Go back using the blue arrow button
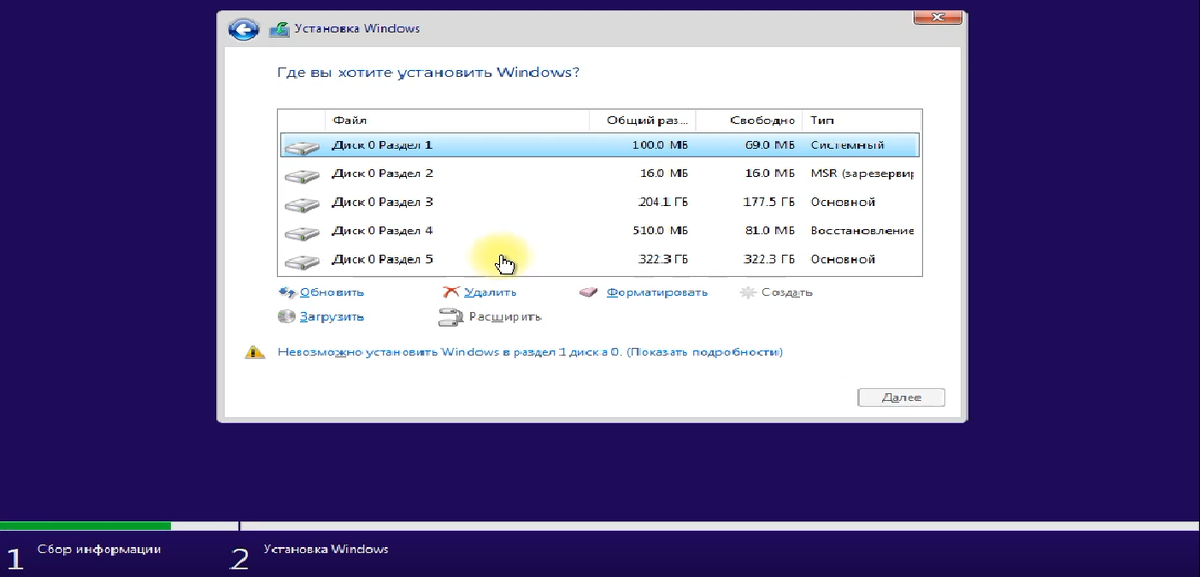The image size is (1200, 577). tap(243, 29)
